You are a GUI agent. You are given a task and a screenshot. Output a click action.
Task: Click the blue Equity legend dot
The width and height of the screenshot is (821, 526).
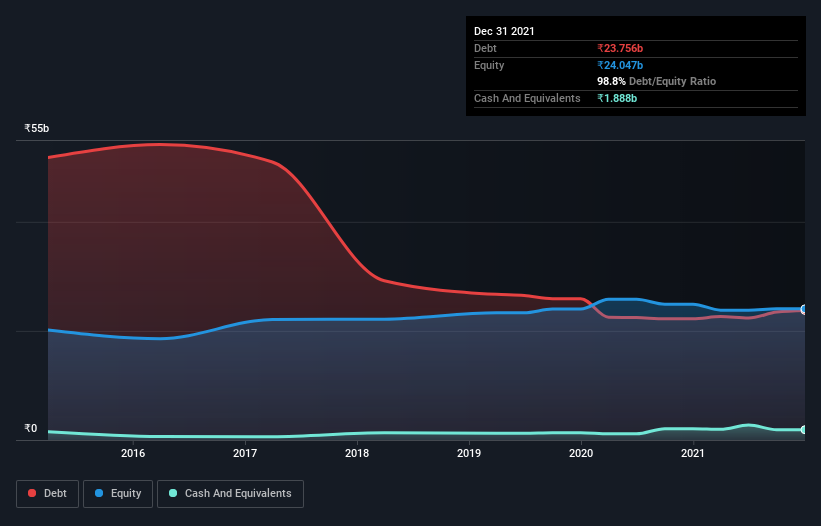point(99,493)
